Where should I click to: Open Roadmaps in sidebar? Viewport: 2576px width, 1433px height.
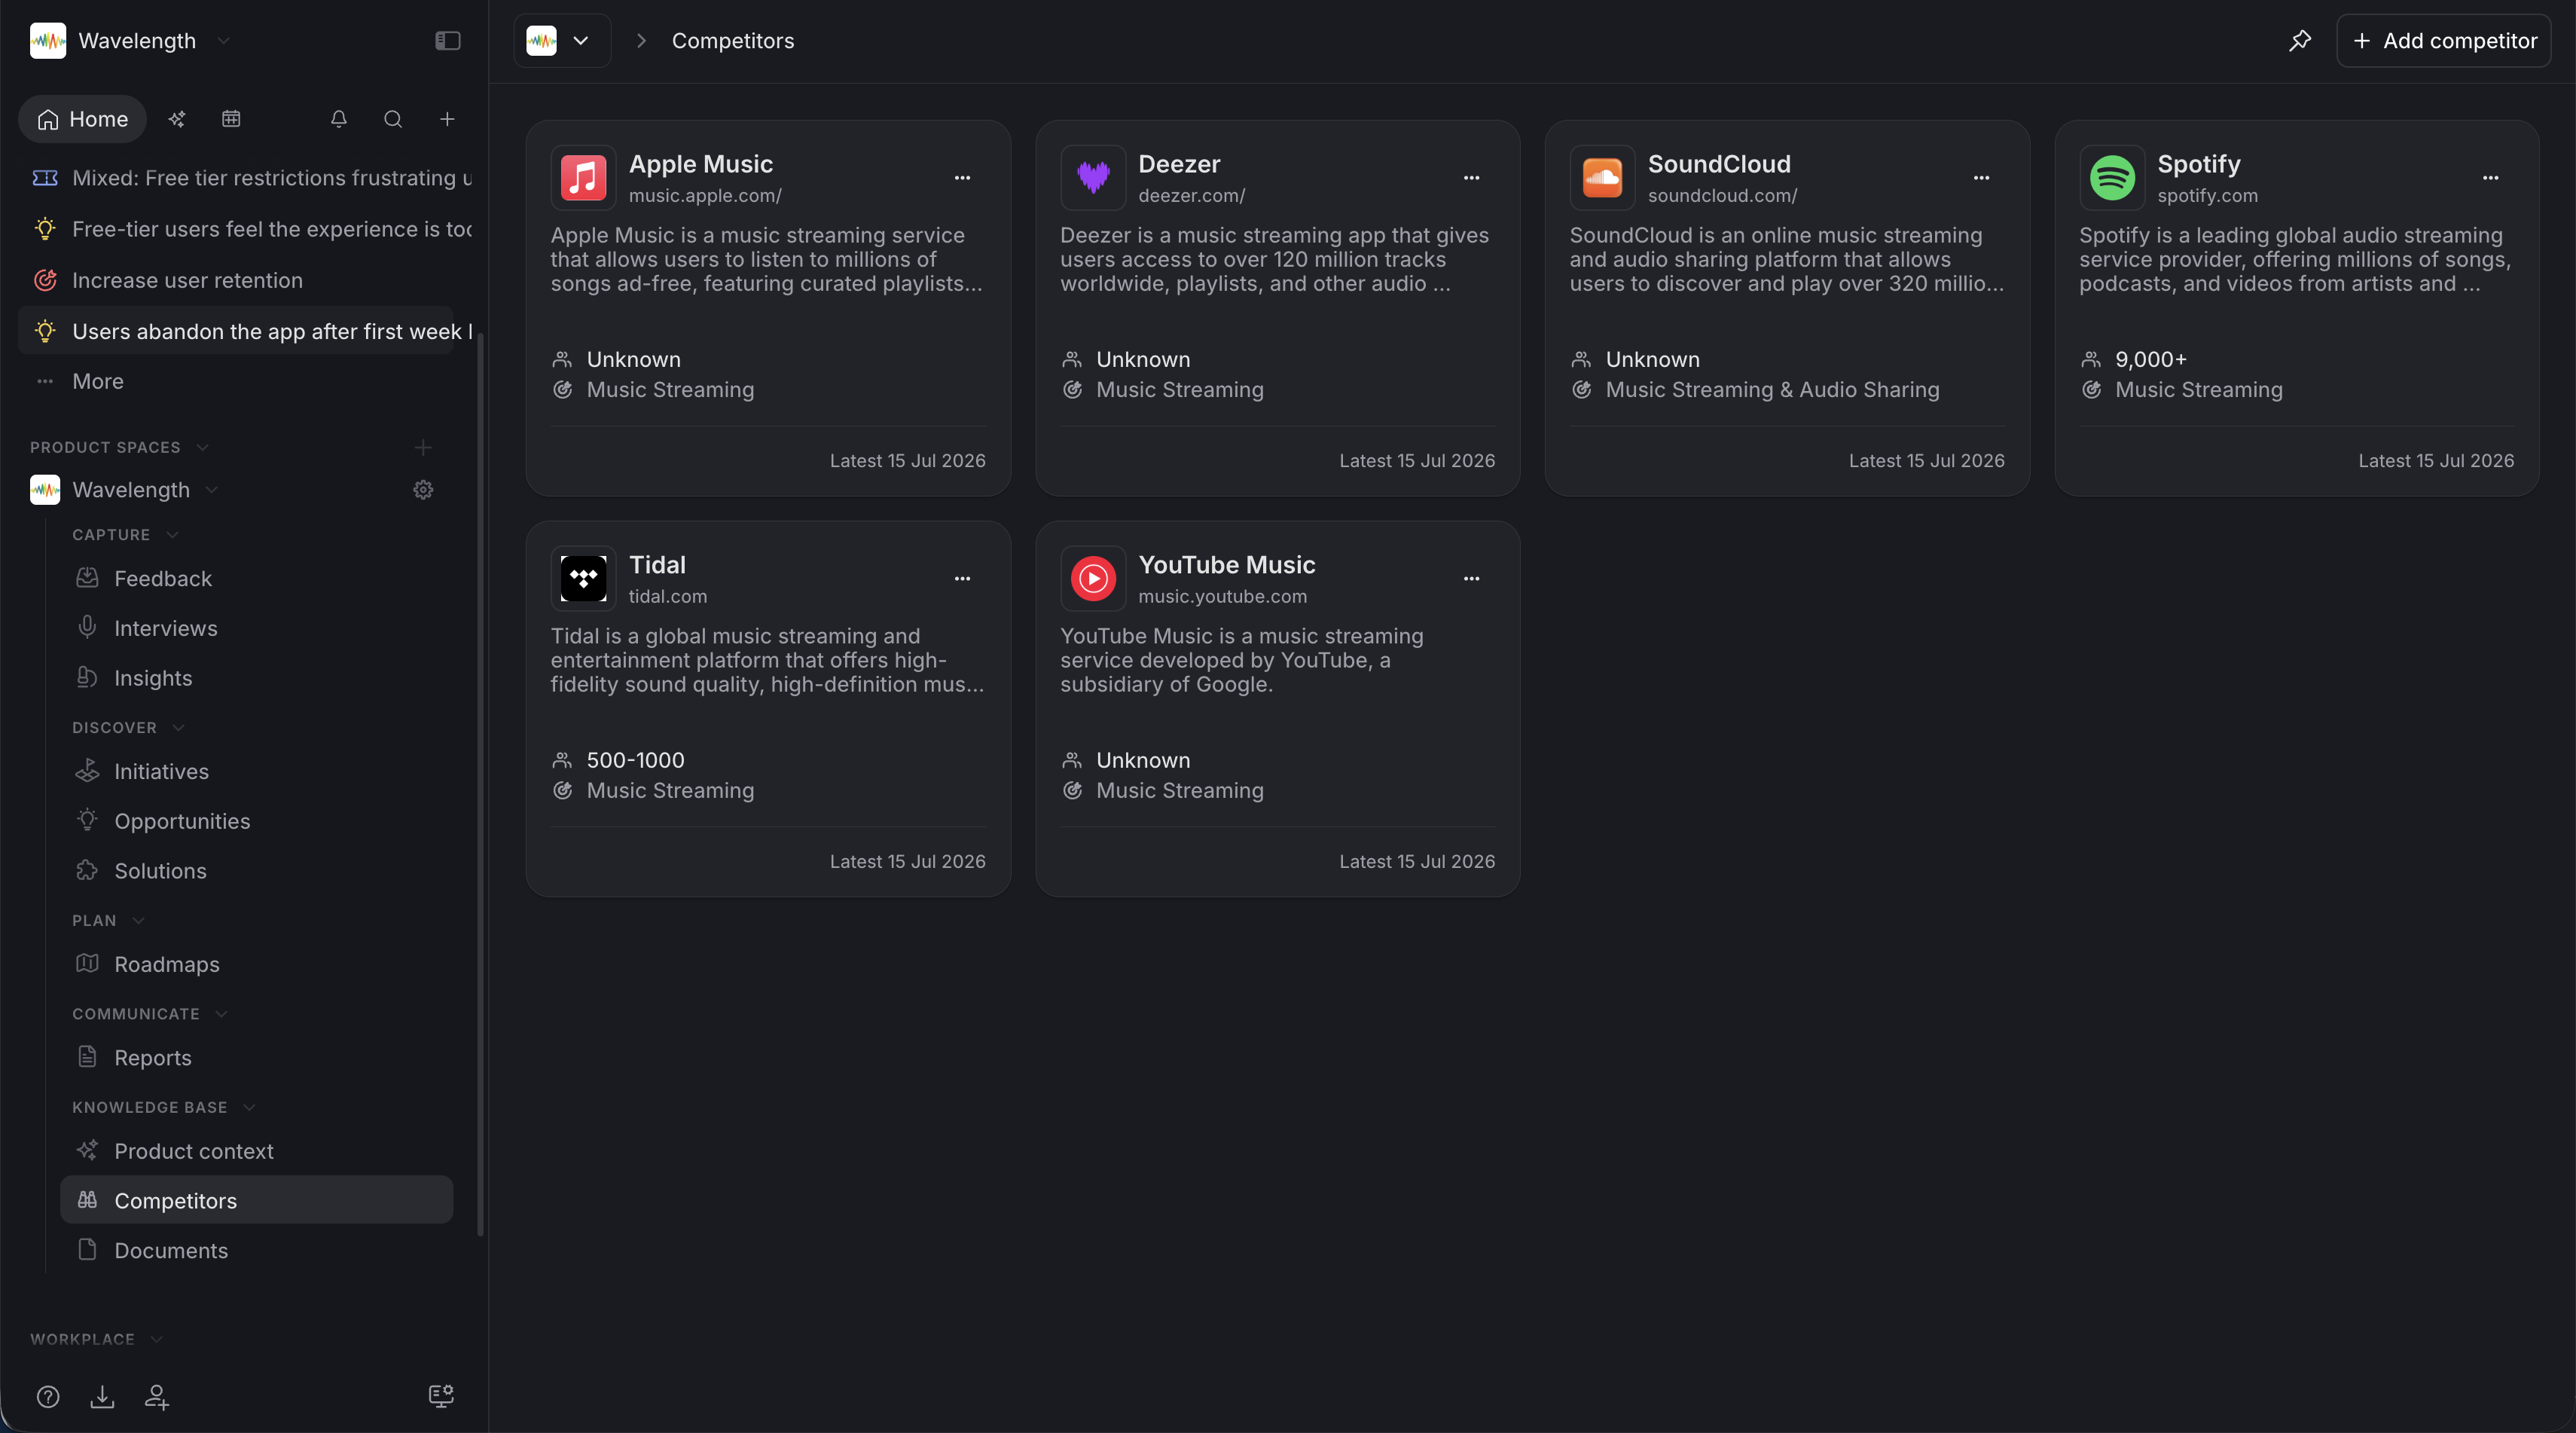pyautogui.click(x=256, y=965)
